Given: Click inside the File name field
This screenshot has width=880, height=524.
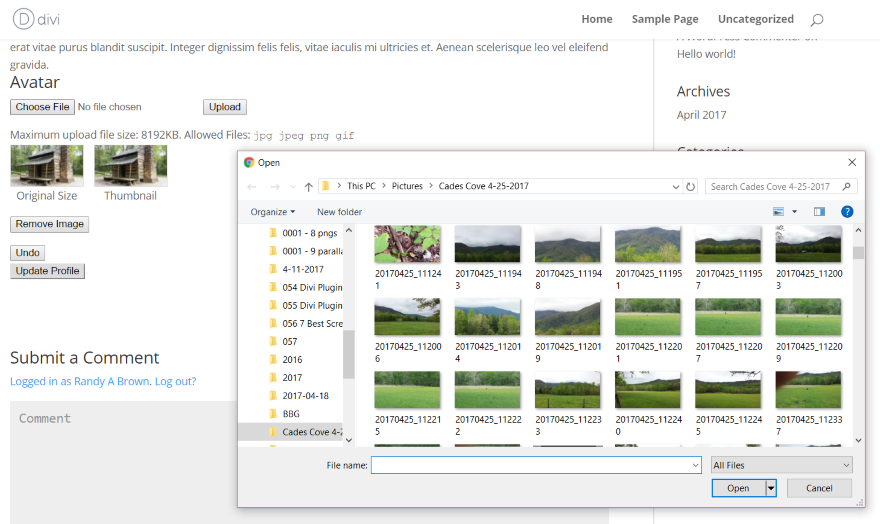Looking at the screenshot, I should (530, 465).
